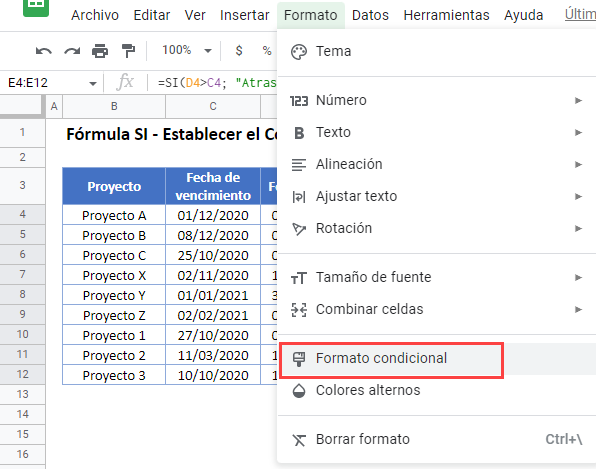Click cell Proyecto B
Screen dimensions: 596x469
[x=114, y=235]
